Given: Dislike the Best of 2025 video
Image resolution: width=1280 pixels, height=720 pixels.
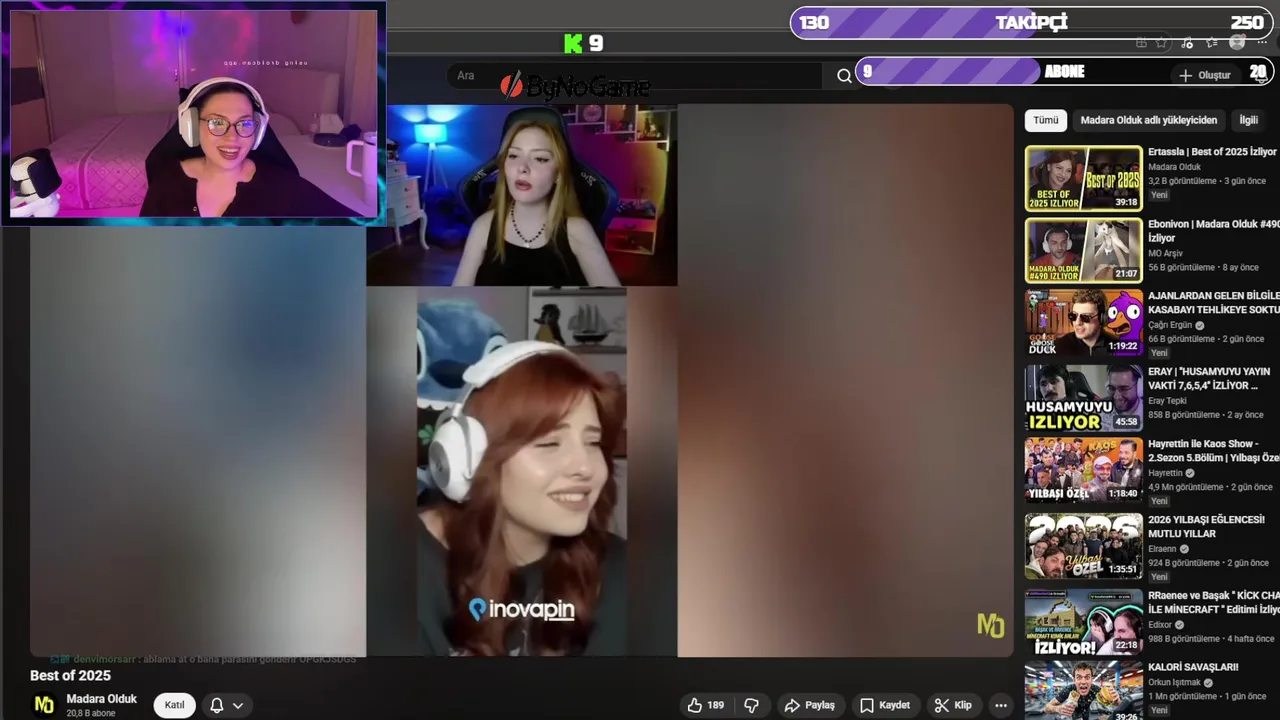Looking at the screenshot, I should 752,705.
